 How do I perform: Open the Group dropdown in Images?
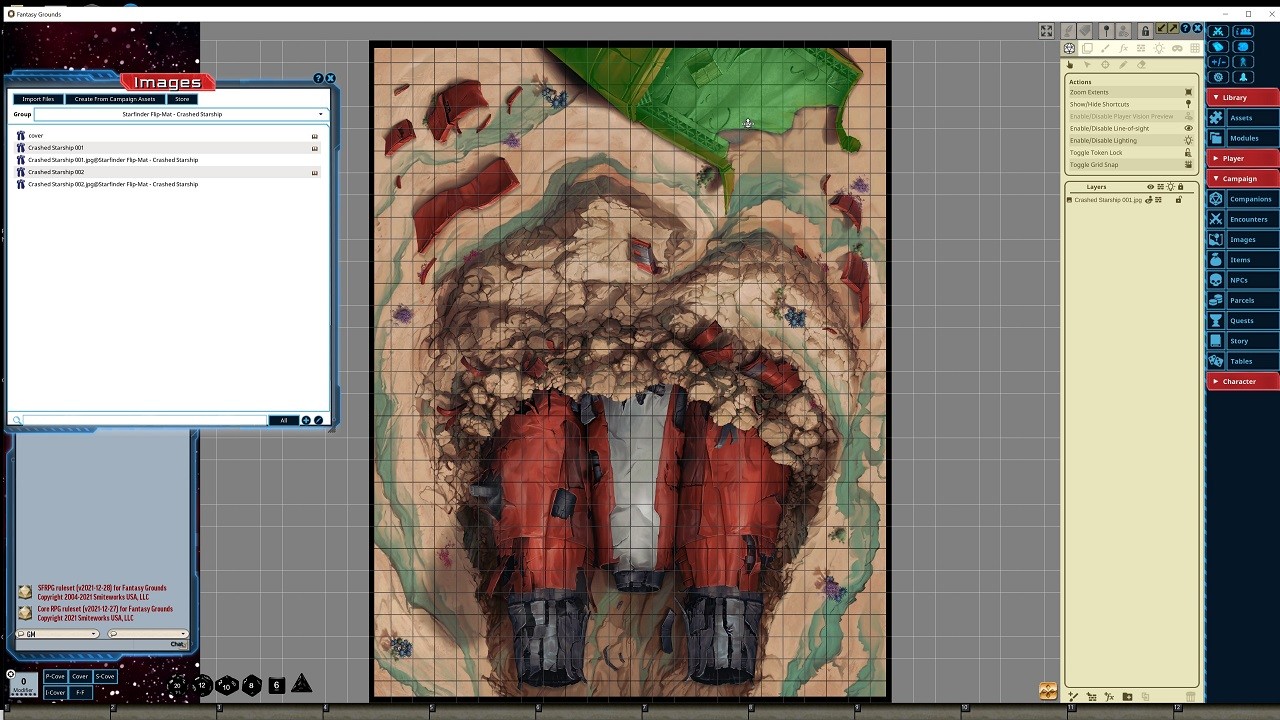(x=180, y=114)
